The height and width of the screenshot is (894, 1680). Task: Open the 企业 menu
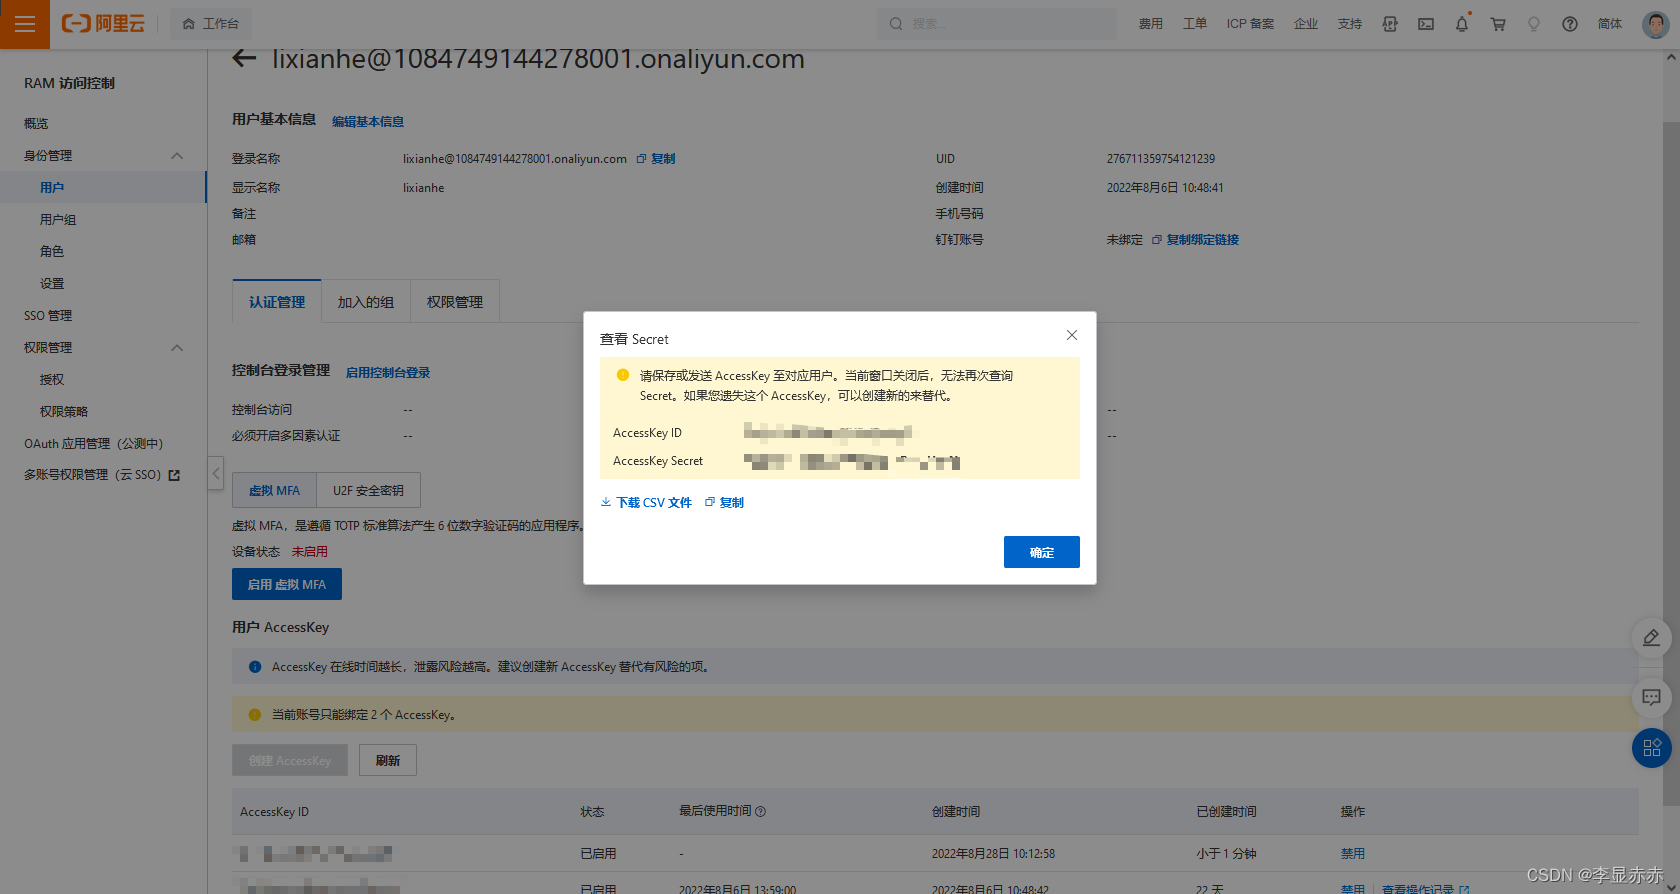click(x=1305, y=24)
